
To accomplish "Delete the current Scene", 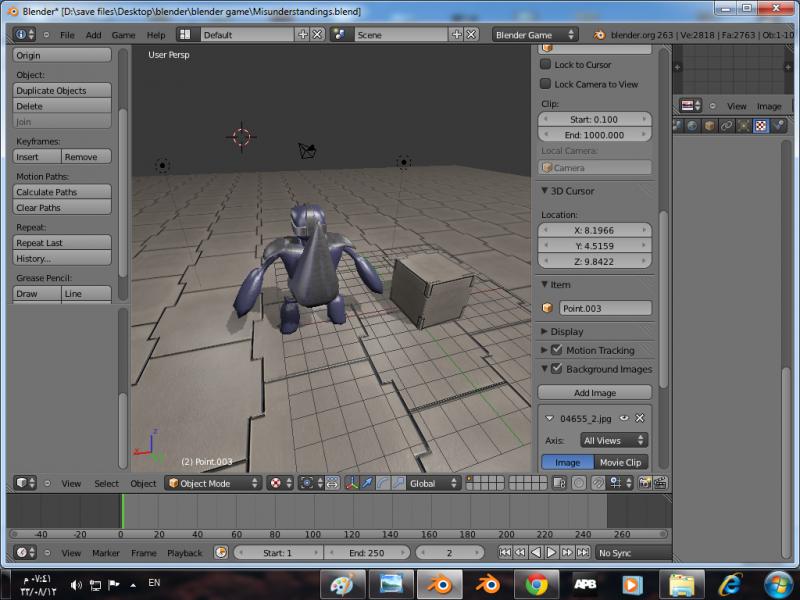I will [x=471, y=34].
